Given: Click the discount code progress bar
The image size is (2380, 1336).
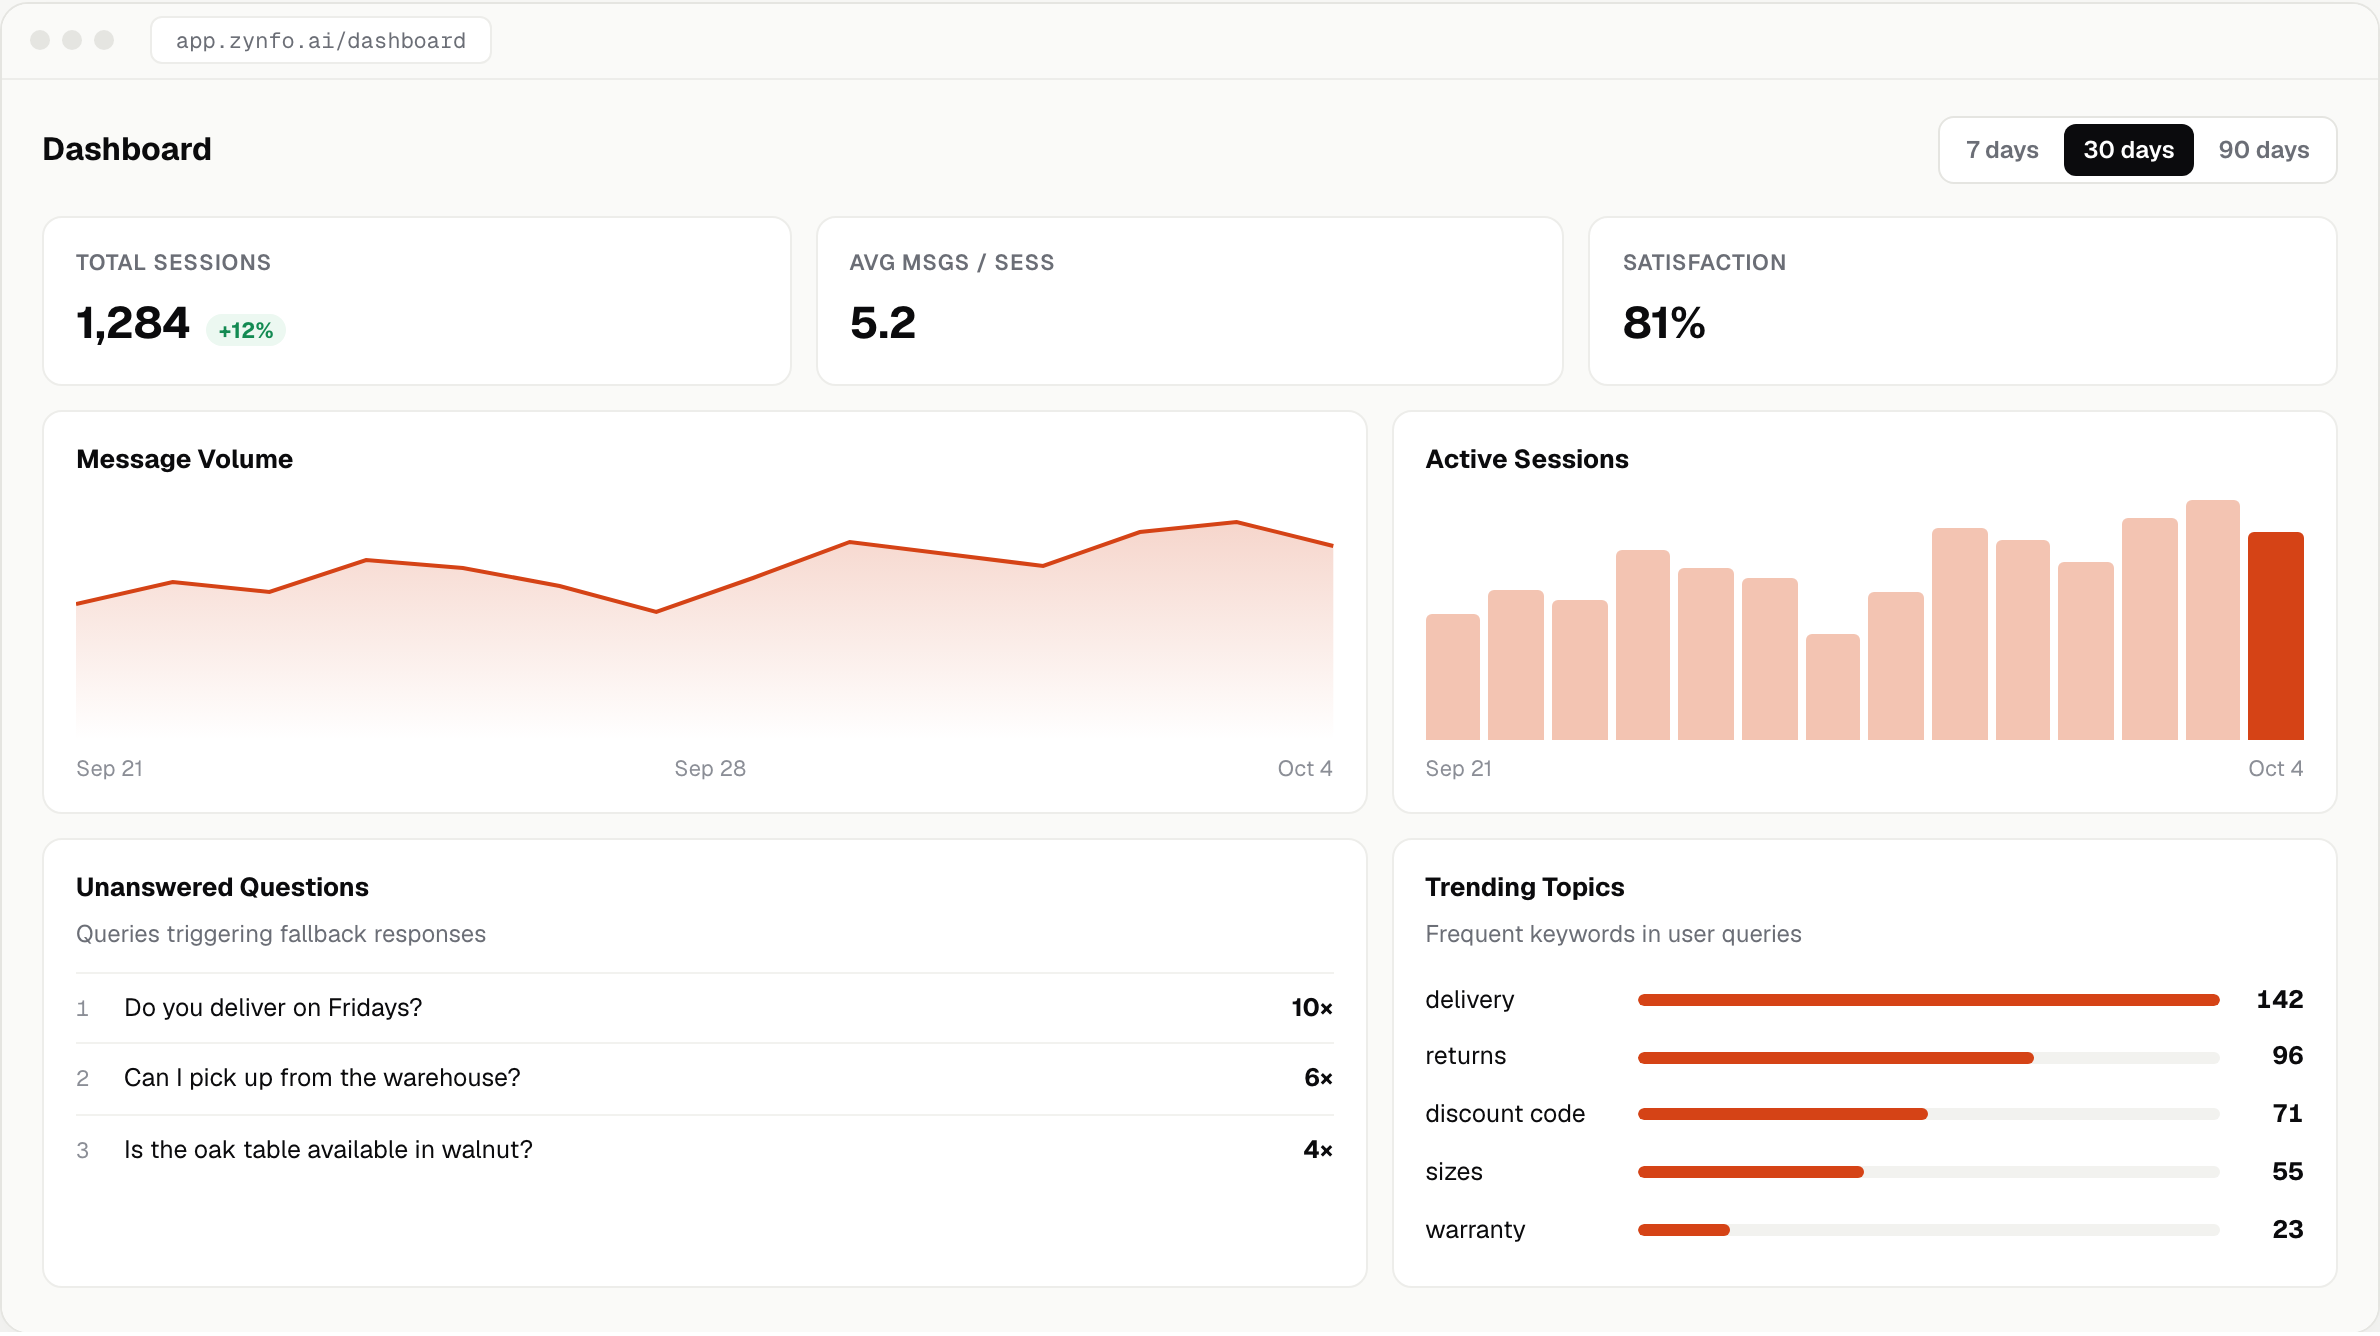Looking at the screenshot, I should click(x=1928, y=1114).
